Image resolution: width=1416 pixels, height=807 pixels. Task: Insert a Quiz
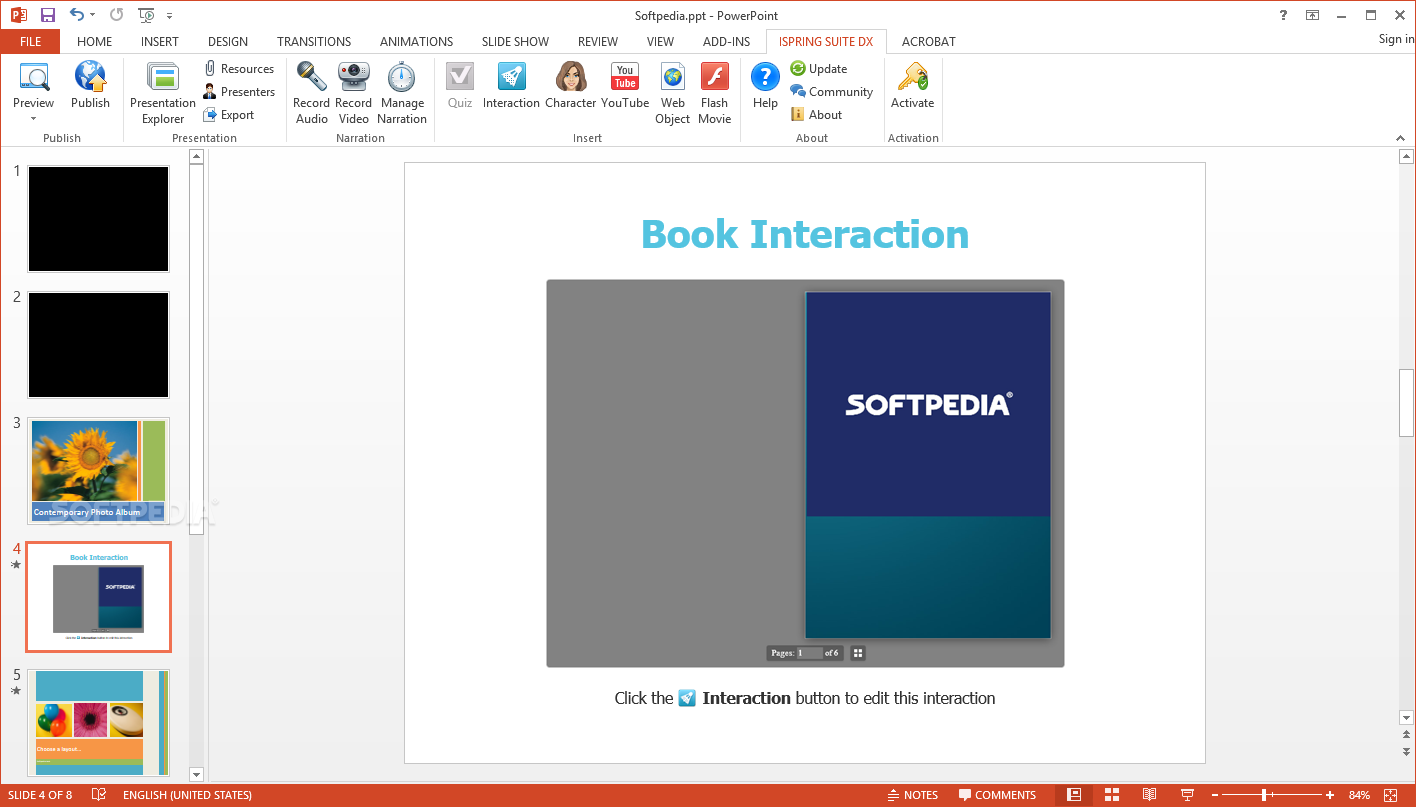[460, 85]
